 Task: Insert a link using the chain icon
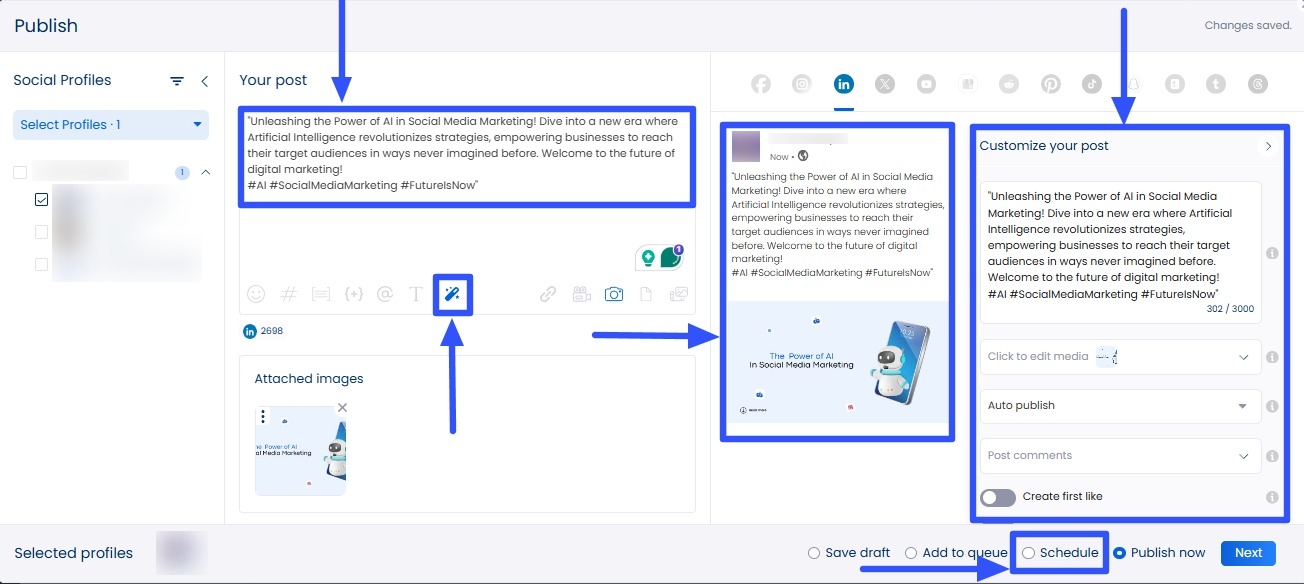pyautogui.click(x=548, y=294)
